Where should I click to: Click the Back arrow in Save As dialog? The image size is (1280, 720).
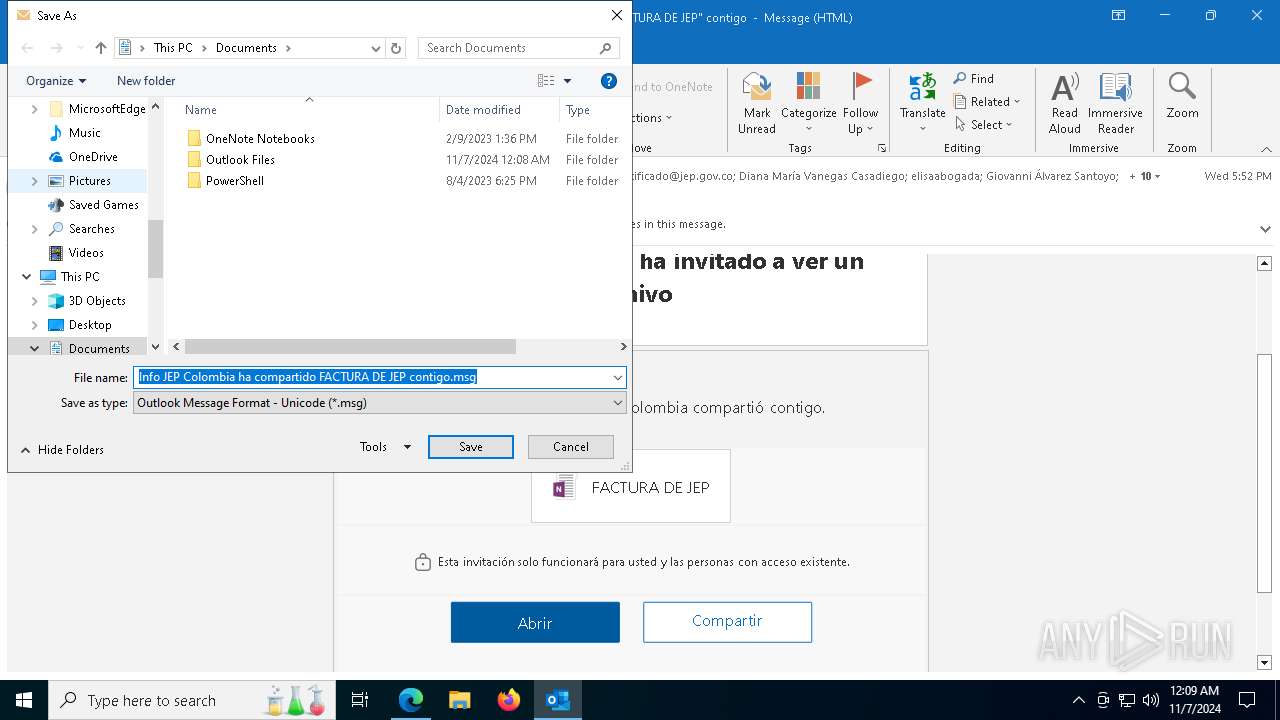[28, 48]
